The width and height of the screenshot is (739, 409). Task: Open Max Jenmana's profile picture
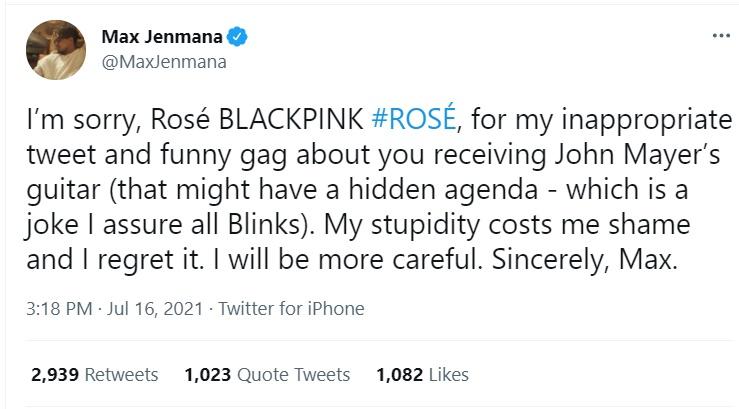click(x=55, y=50)
